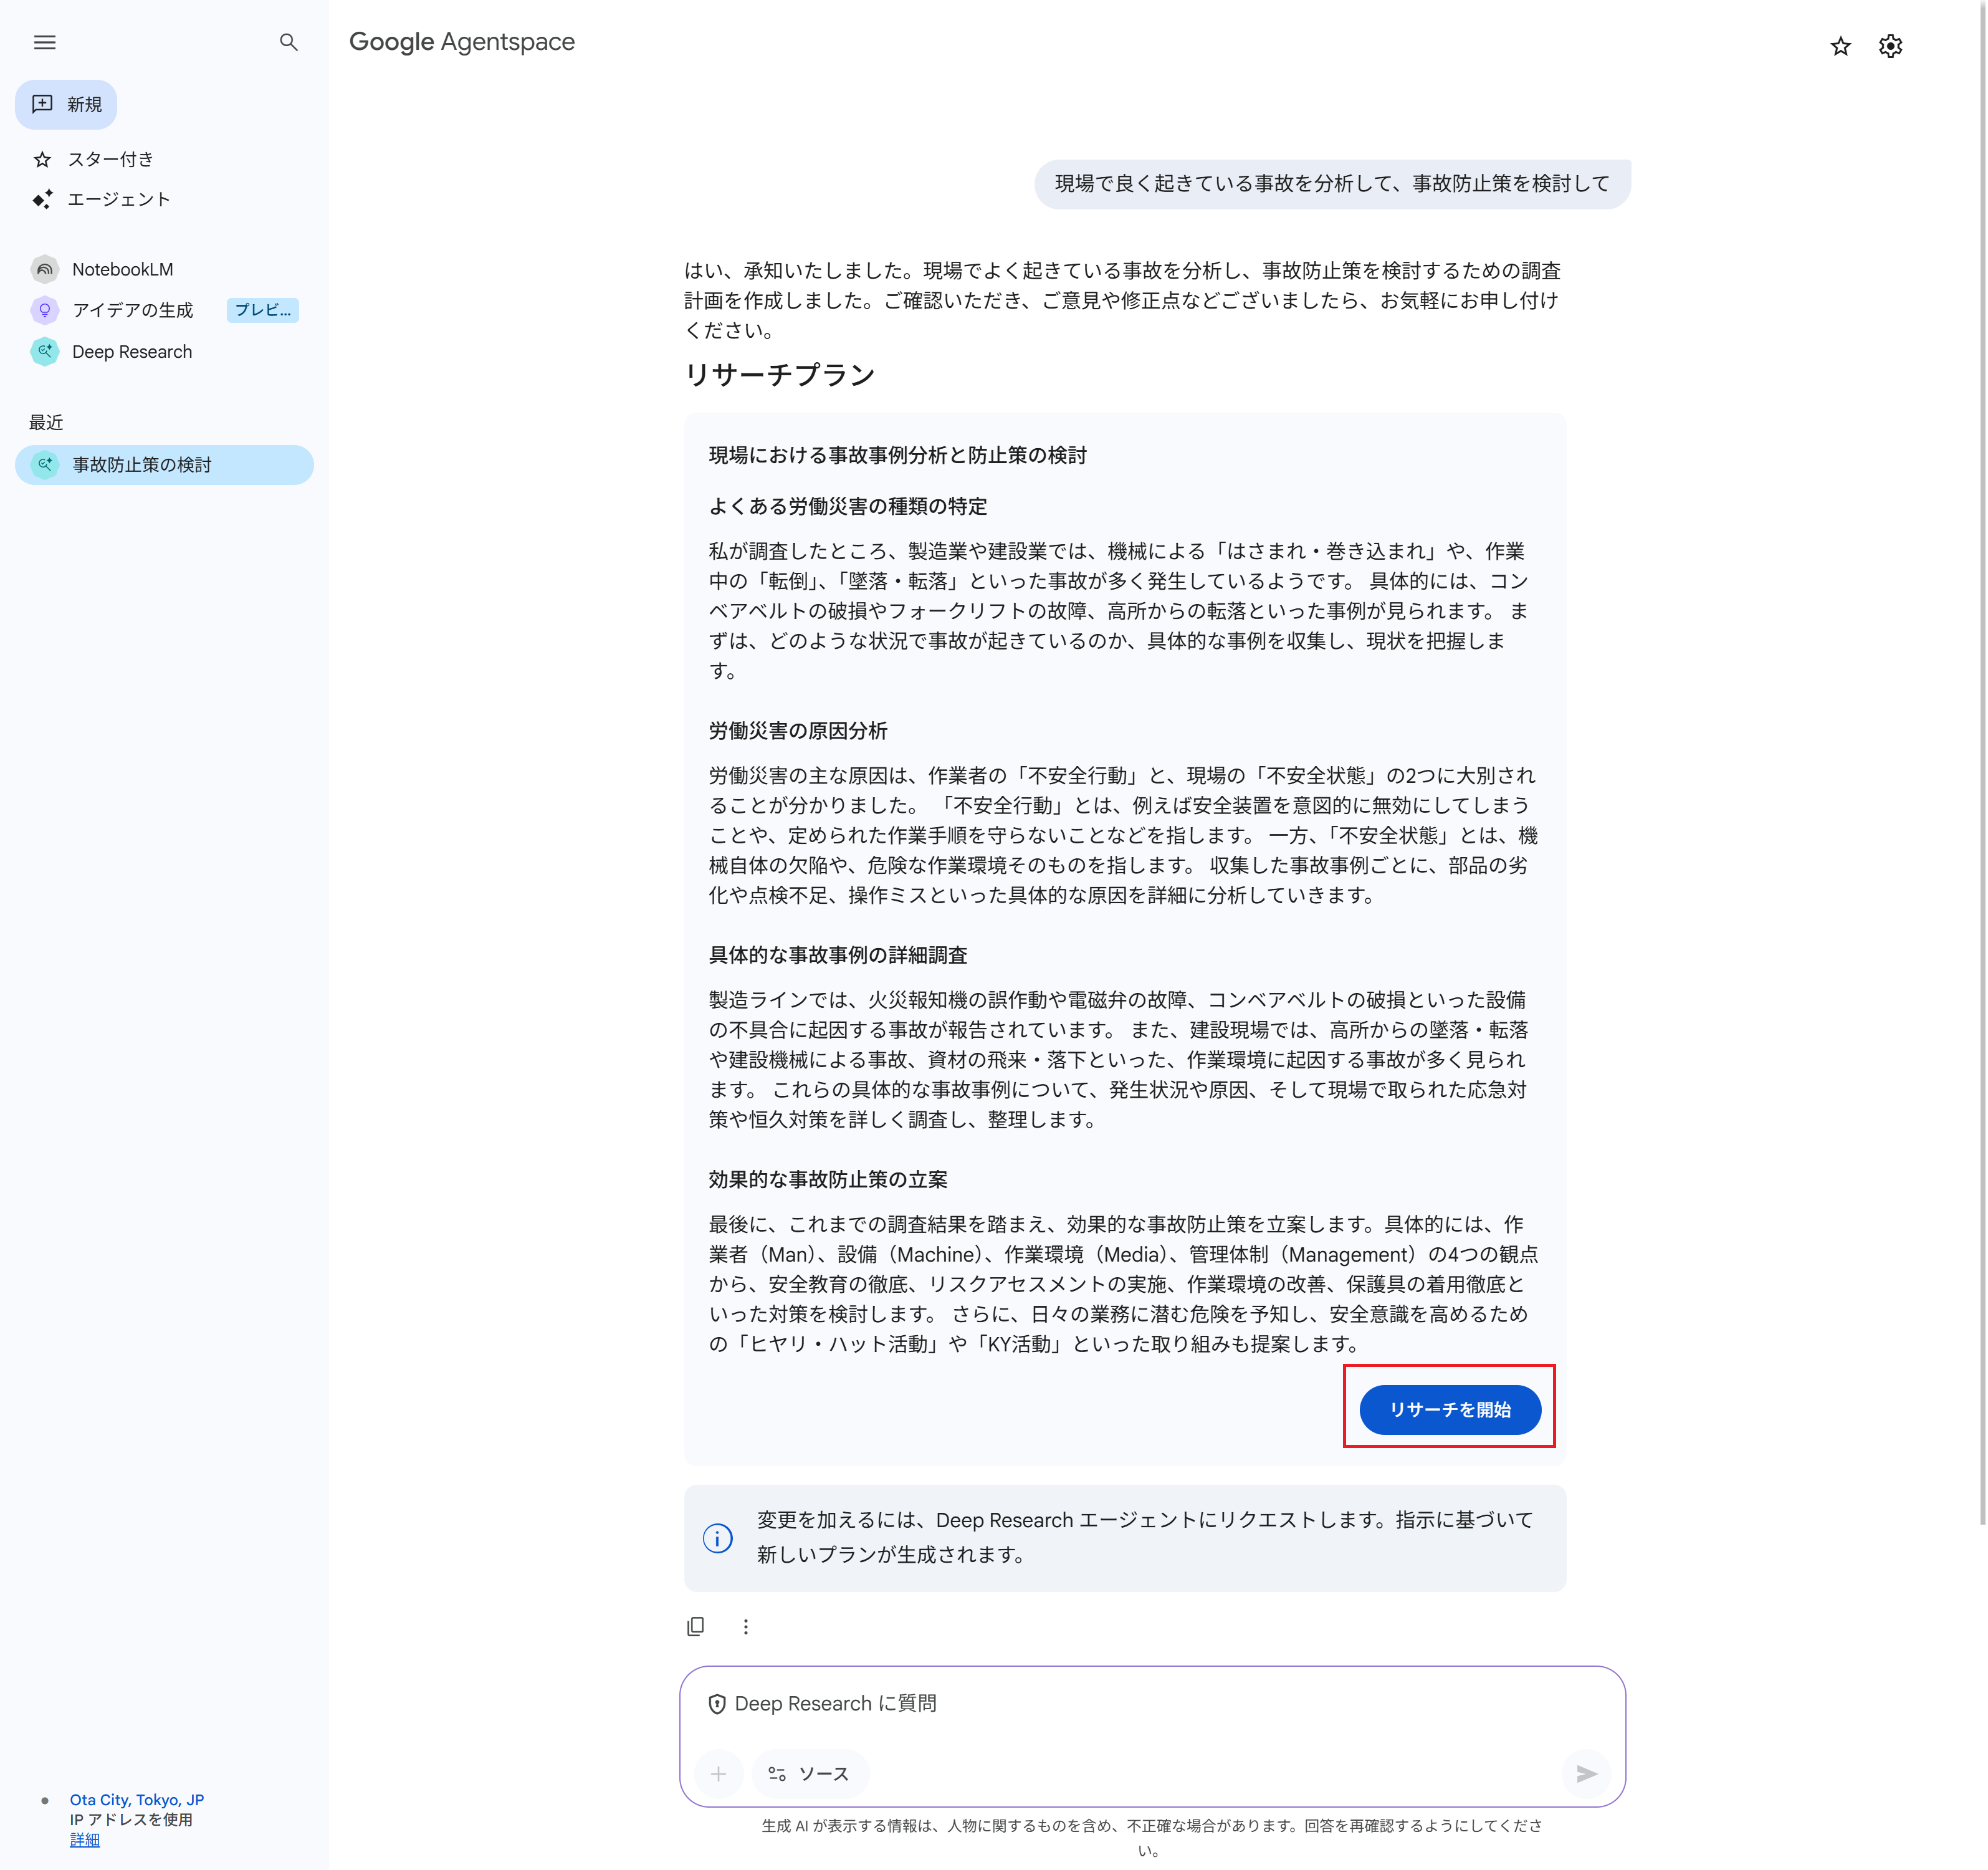
Task: Open the response three-dot options menu
Action: (x=746, y=1627)
